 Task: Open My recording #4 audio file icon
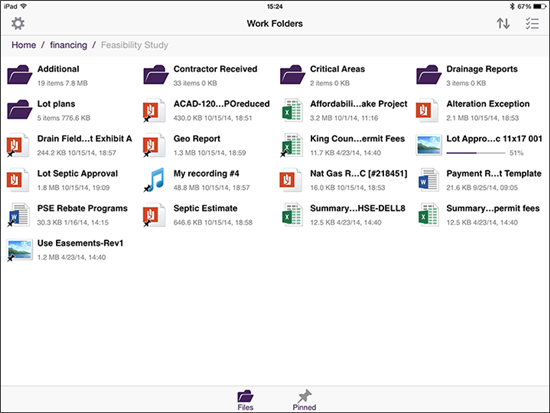(x=155, y=179)
